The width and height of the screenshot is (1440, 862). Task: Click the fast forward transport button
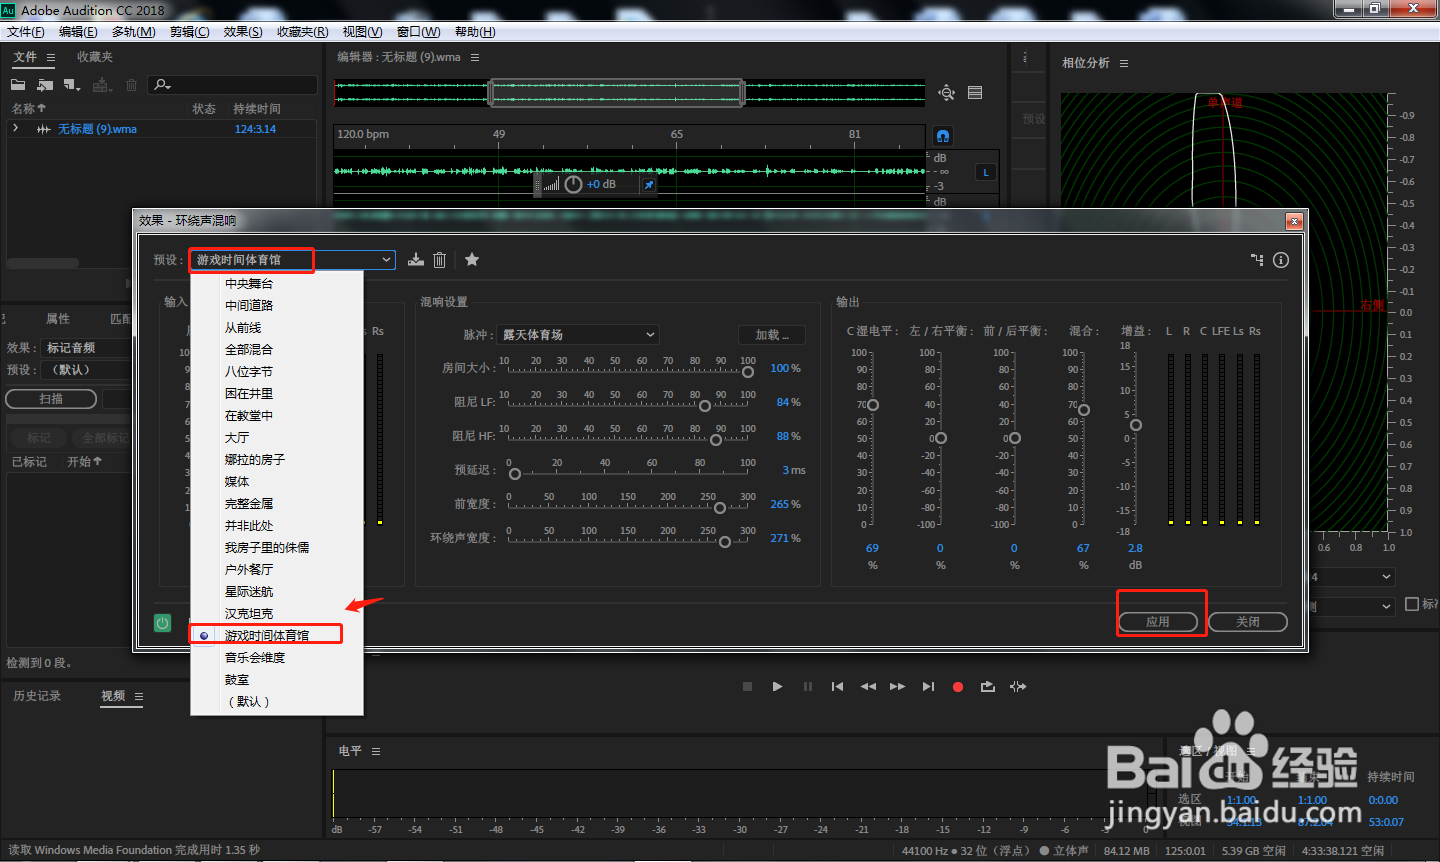(897, 687)
